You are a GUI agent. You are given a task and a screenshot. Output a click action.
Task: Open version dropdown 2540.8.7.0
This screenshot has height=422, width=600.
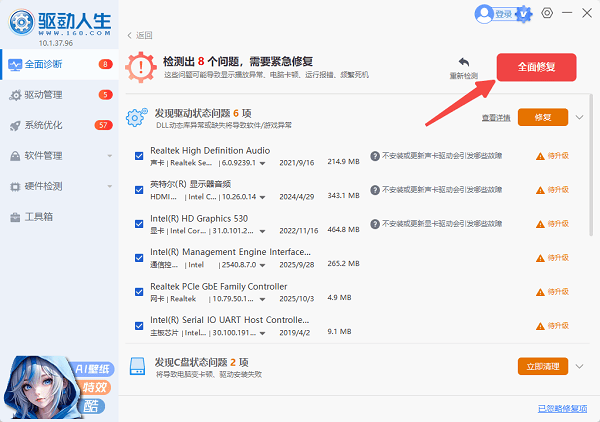point(262,265)
